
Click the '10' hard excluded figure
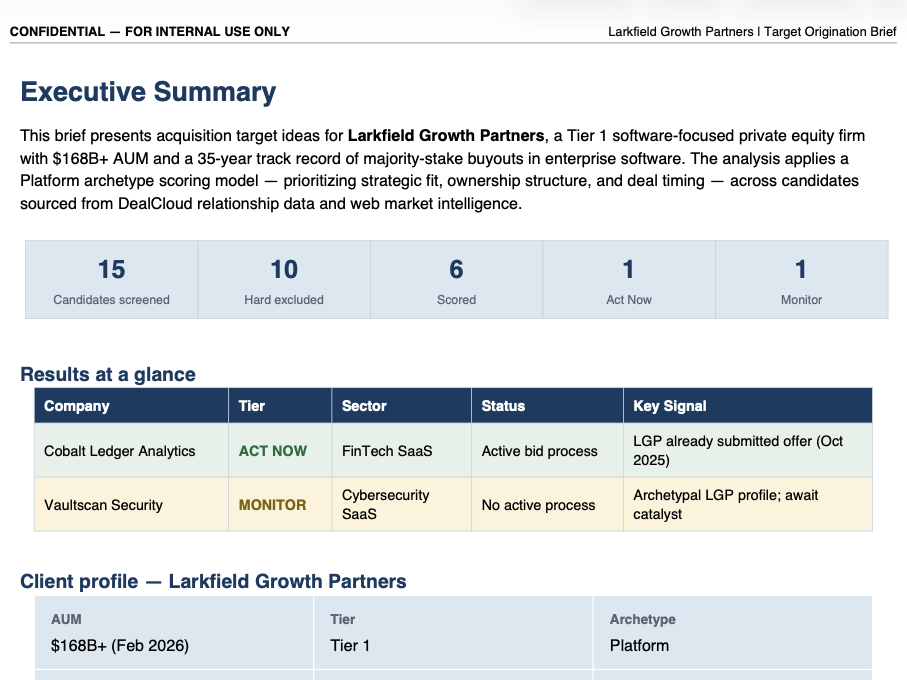pyautogui.click(x=284, y=269)
